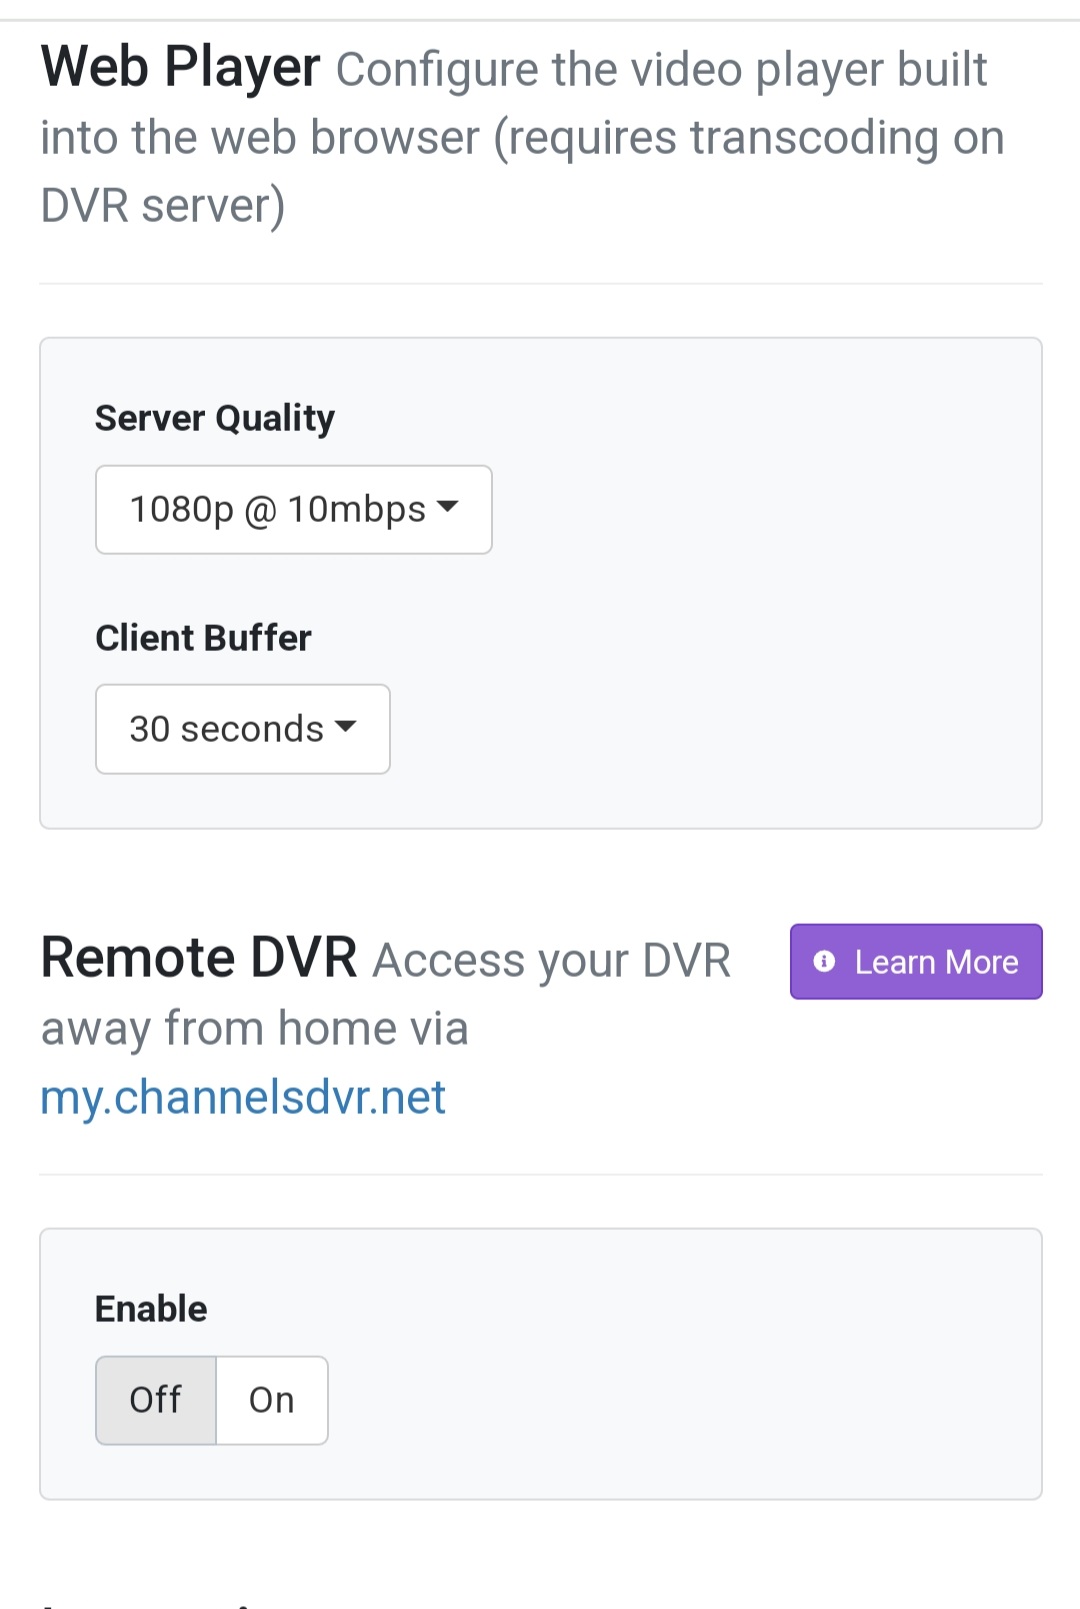Open the Server Quality dropdown

coord(293,509)
